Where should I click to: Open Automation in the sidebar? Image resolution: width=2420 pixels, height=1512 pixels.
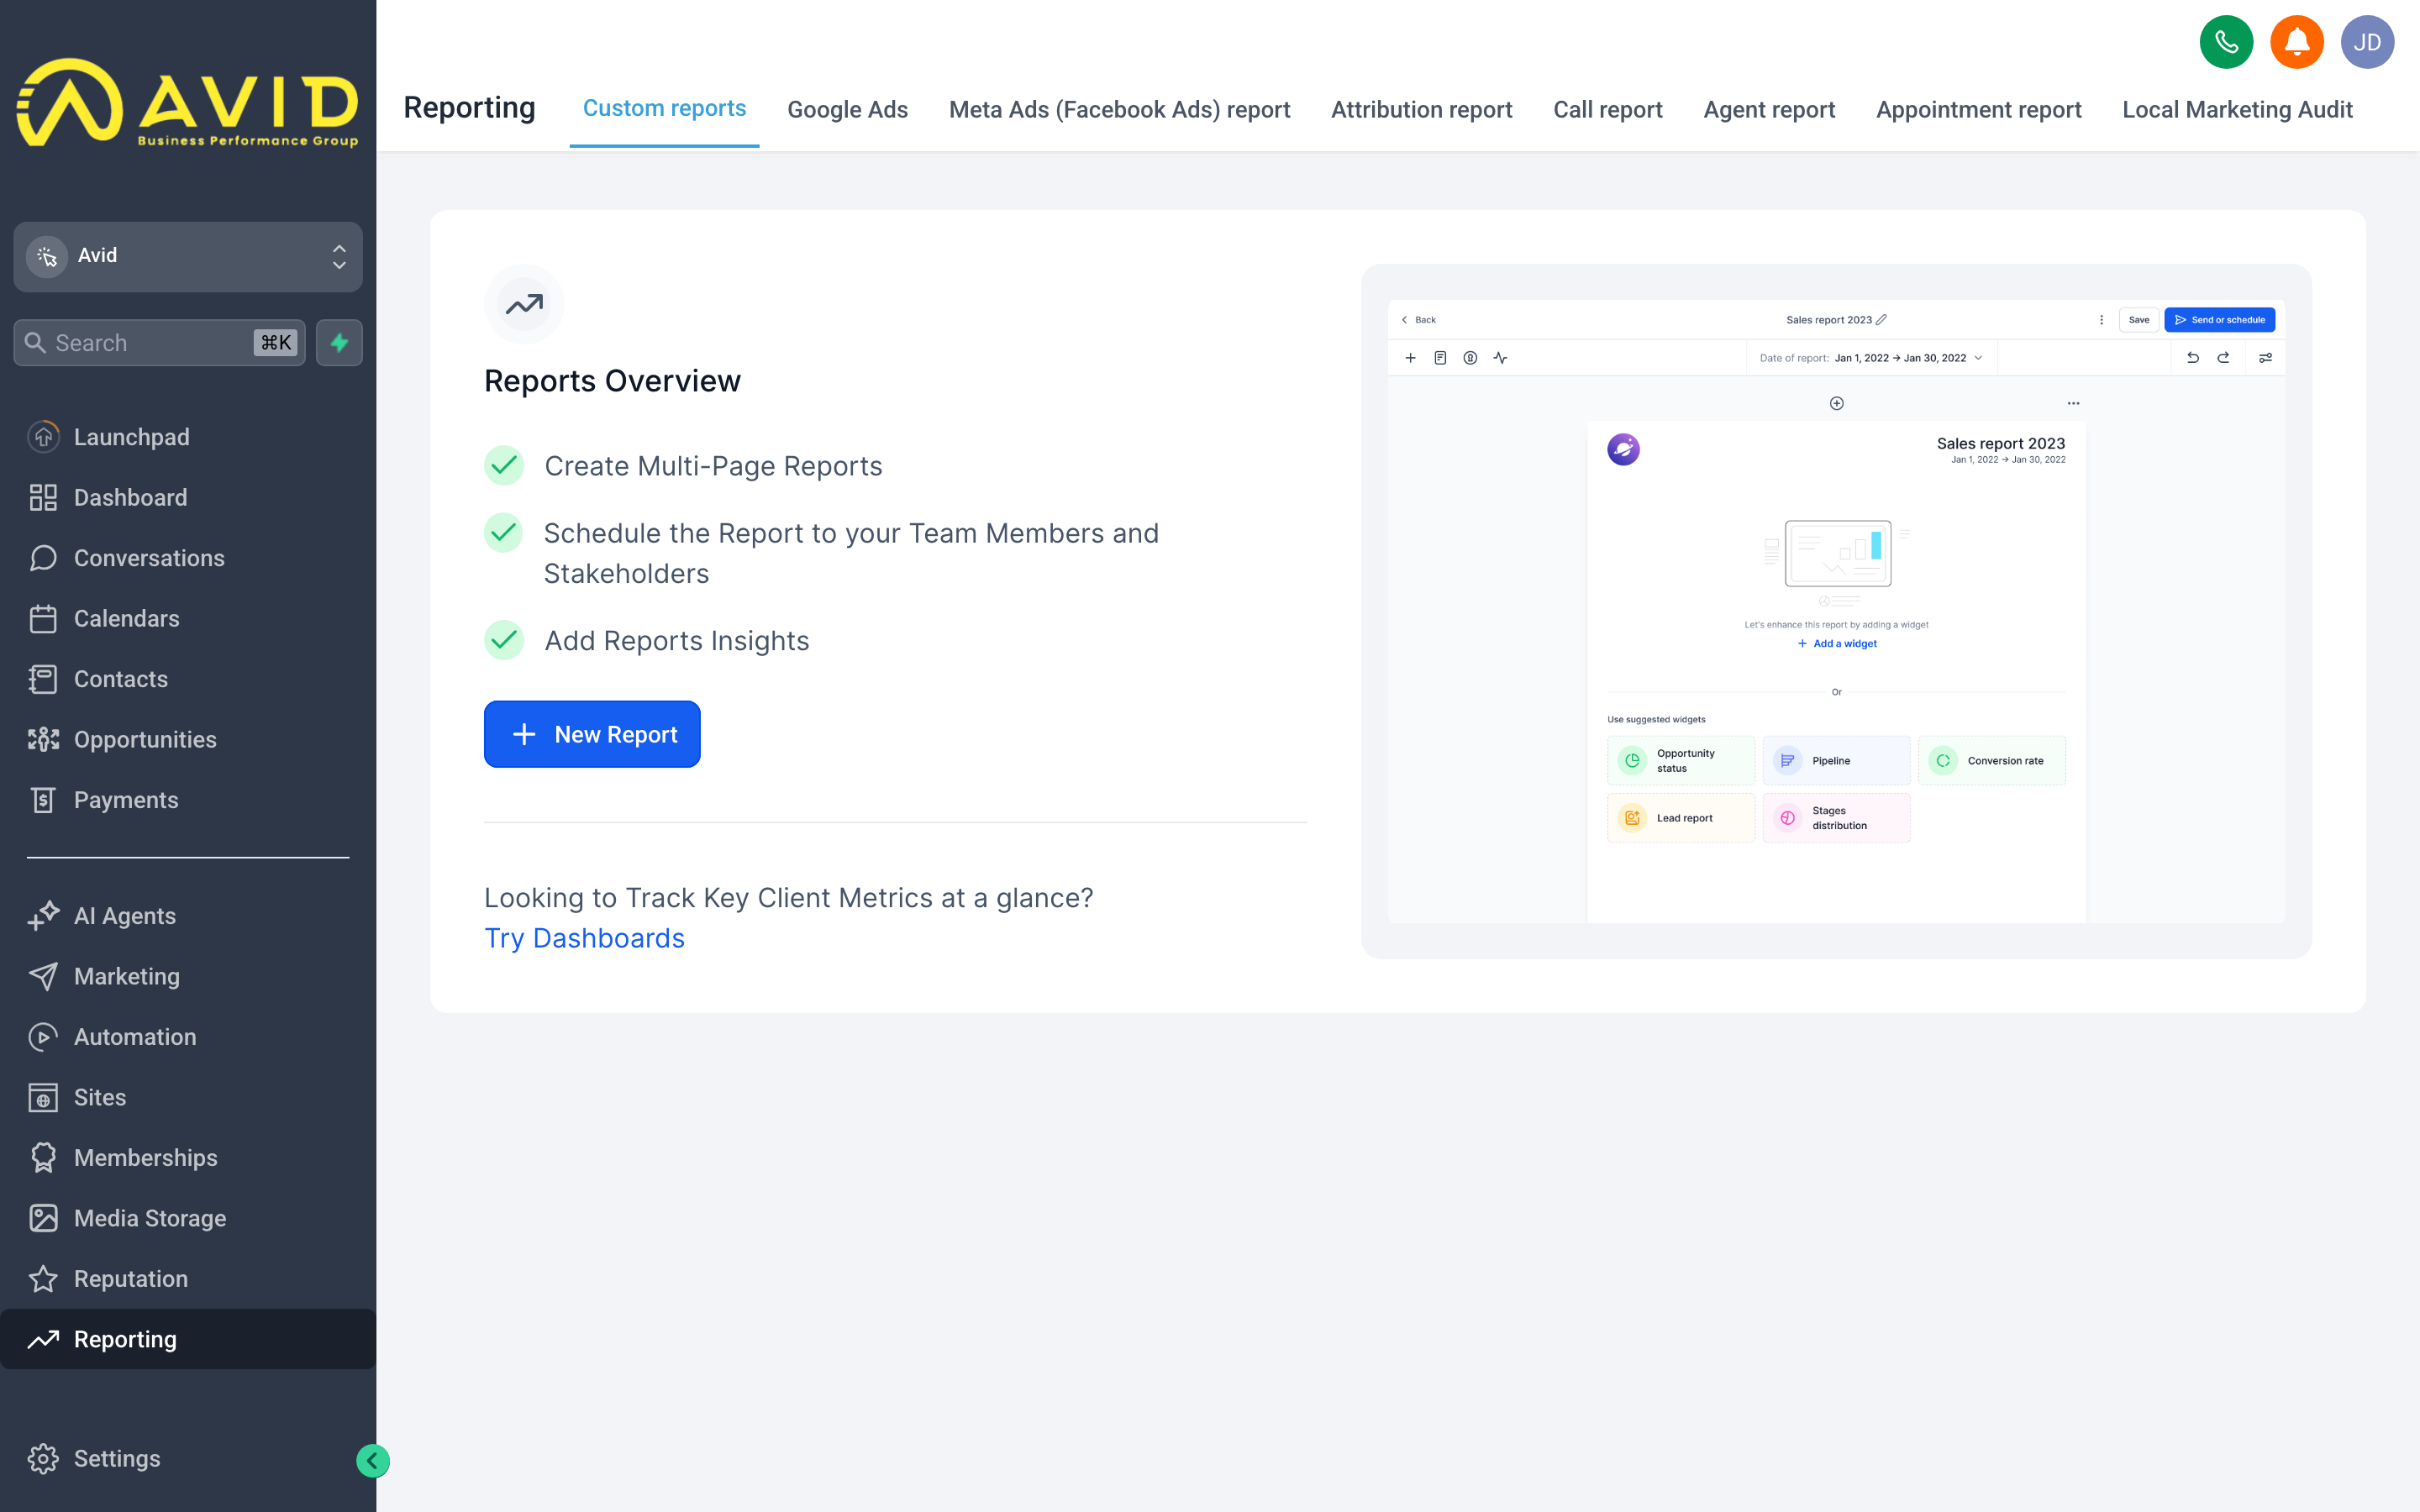(188, 1037)
